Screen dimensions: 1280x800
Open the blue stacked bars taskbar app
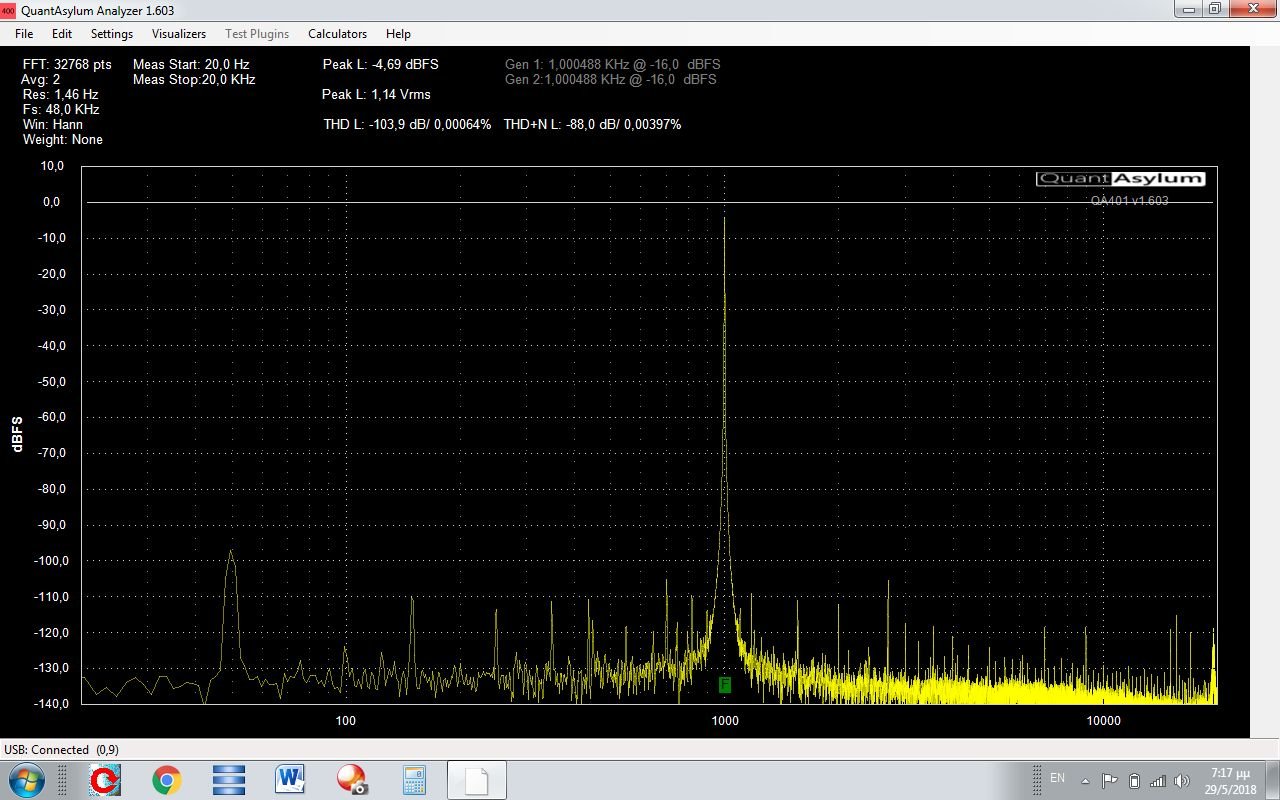(x=229, y=780)
